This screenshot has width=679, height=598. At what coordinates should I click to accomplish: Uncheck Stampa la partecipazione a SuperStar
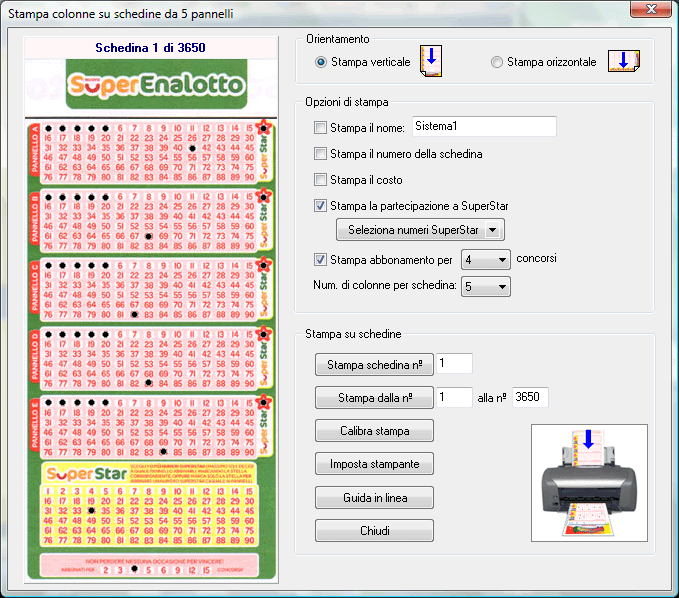coord(320,206)
